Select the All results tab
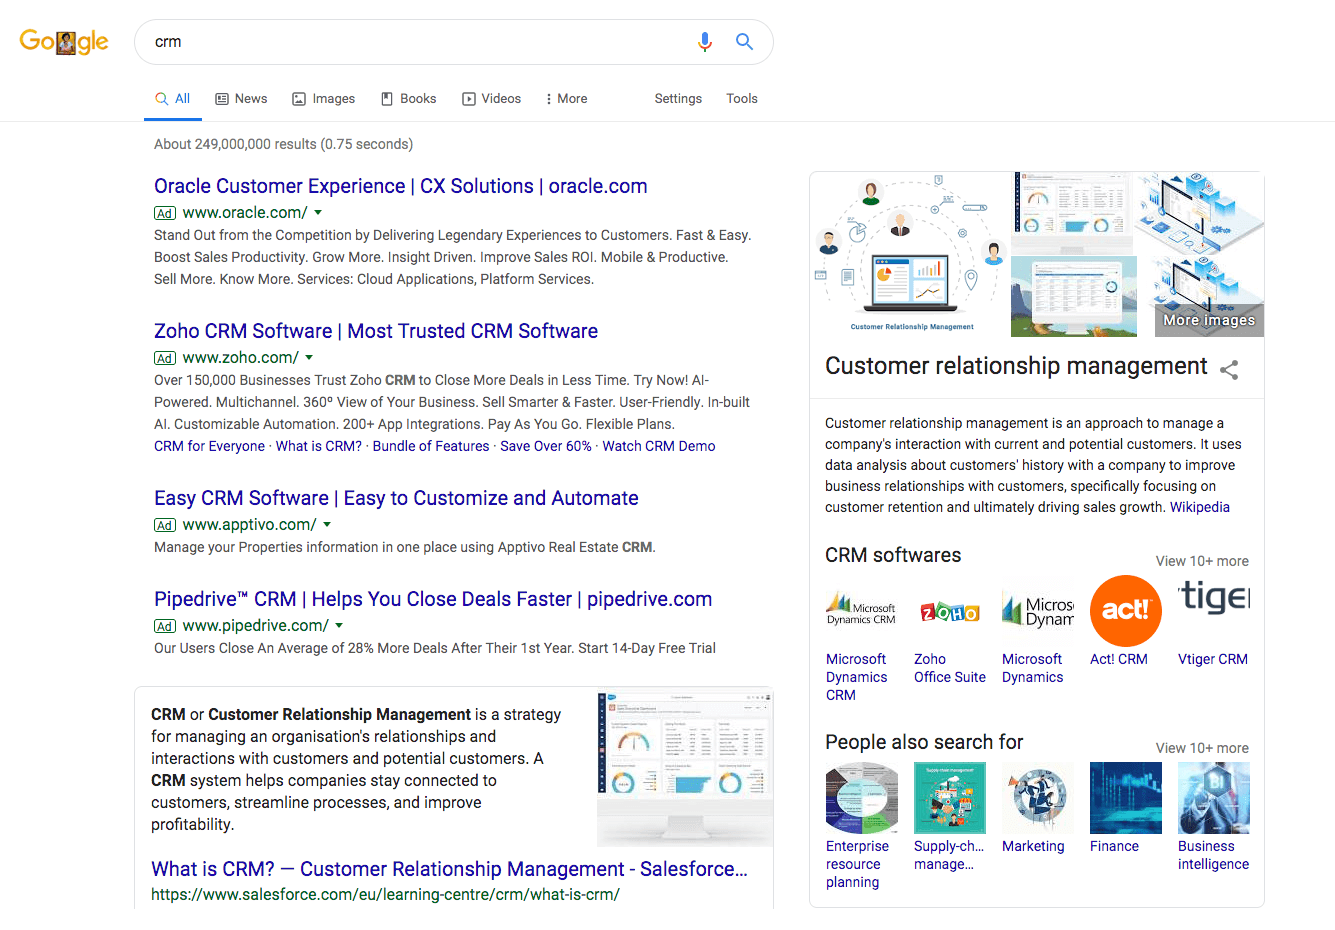Viewport: 1335px width, 930px height. 173,99
